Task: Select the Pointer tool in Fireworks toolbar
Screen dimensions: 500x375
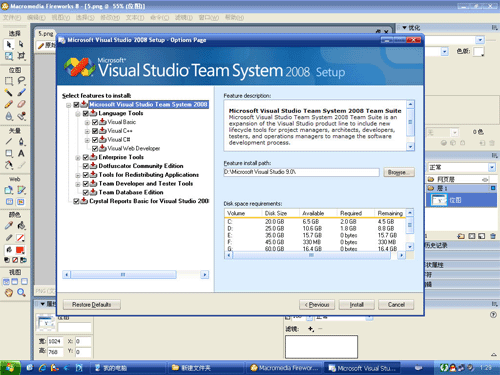Action: point(9,44)
